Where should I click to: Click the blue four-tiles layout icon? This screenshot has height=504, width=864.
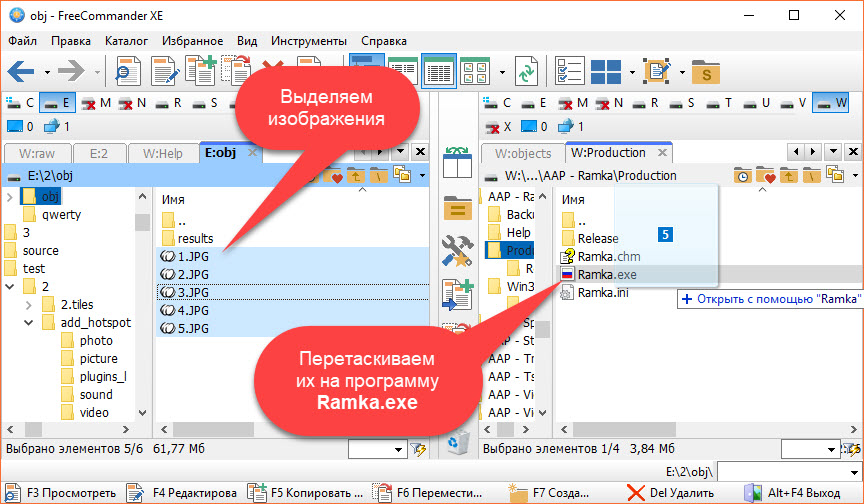606,72
